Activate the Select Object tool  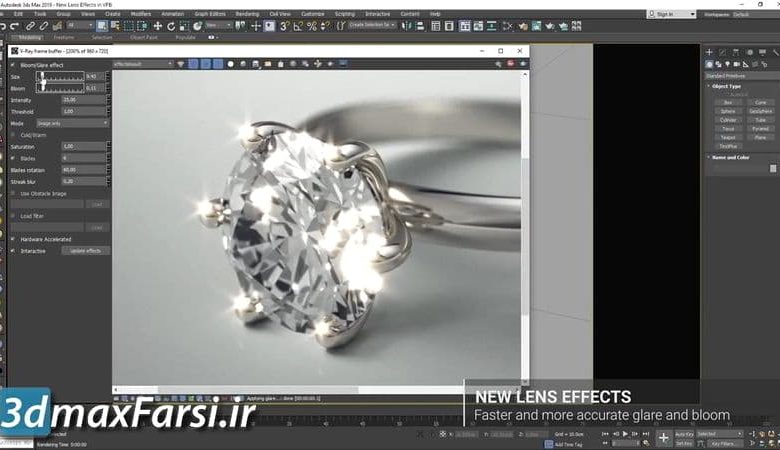coord(102,26)
